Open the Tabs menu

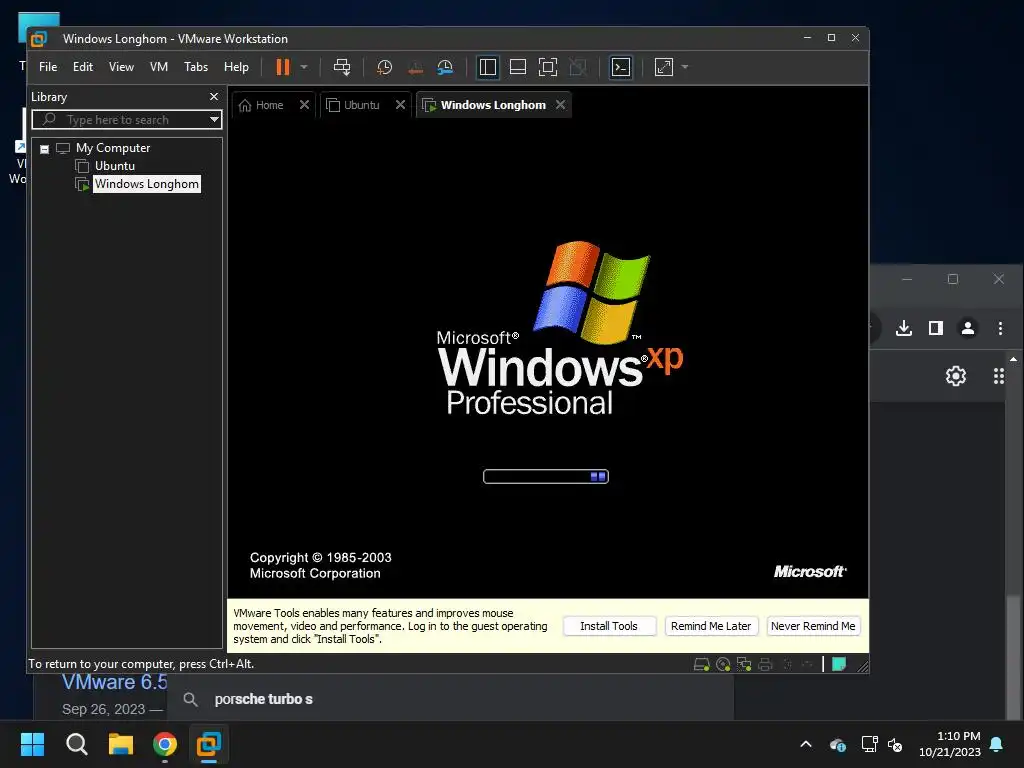196,67
